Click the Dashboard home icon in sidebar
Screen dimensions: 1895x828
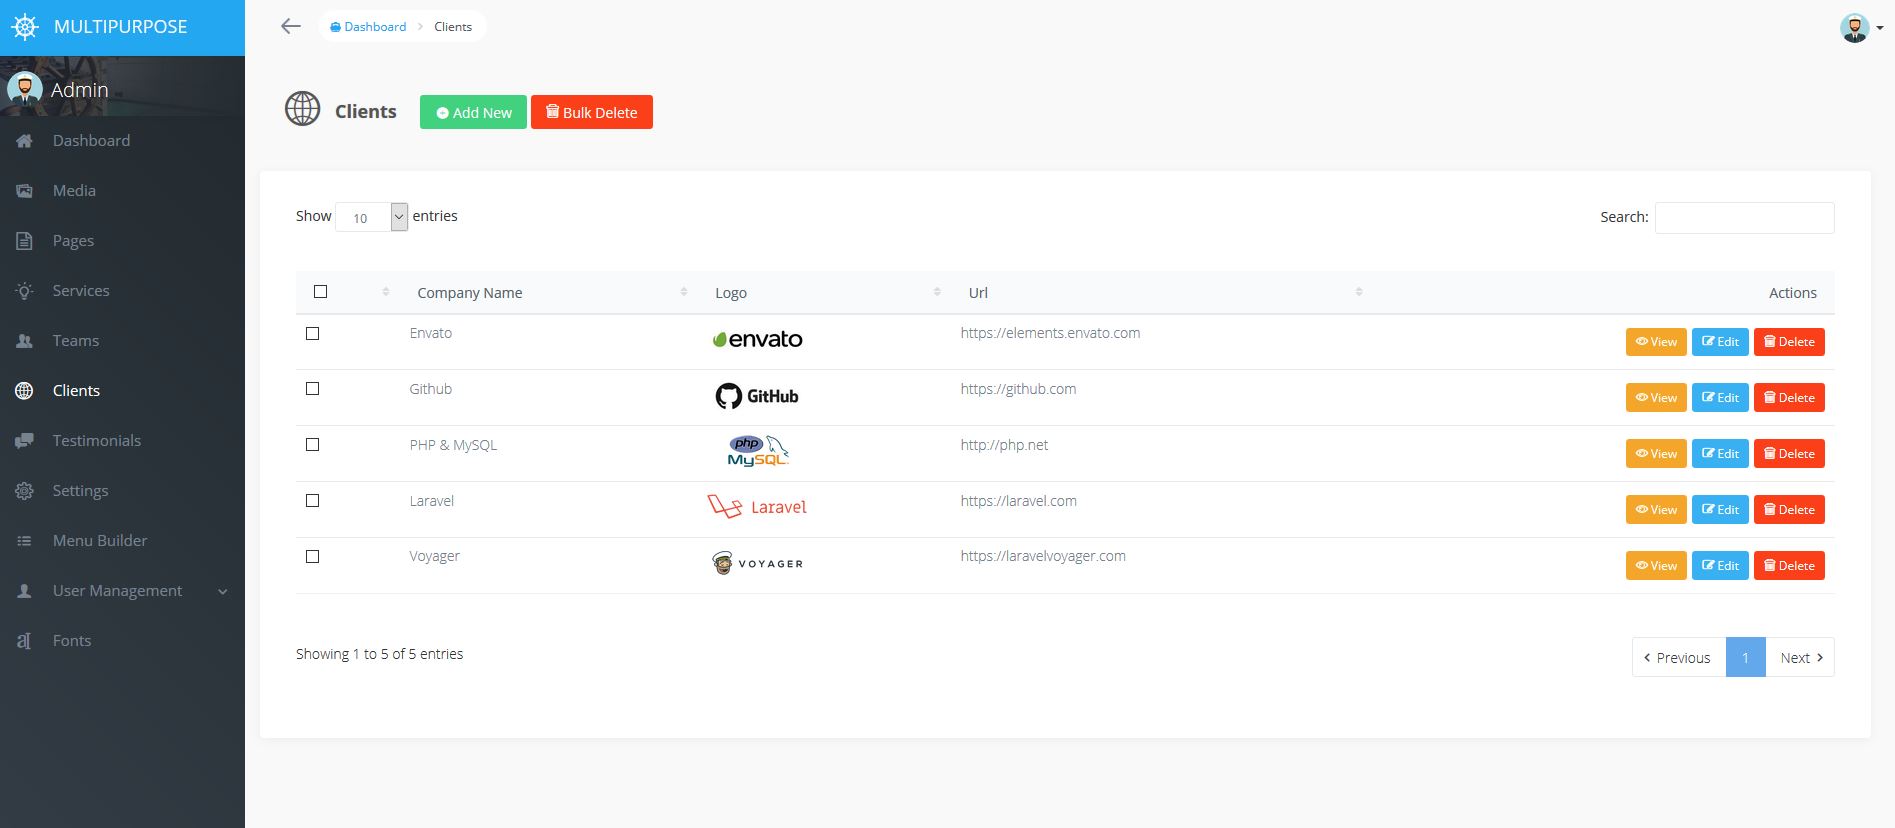pyautogui.click(x=25, y=141)
